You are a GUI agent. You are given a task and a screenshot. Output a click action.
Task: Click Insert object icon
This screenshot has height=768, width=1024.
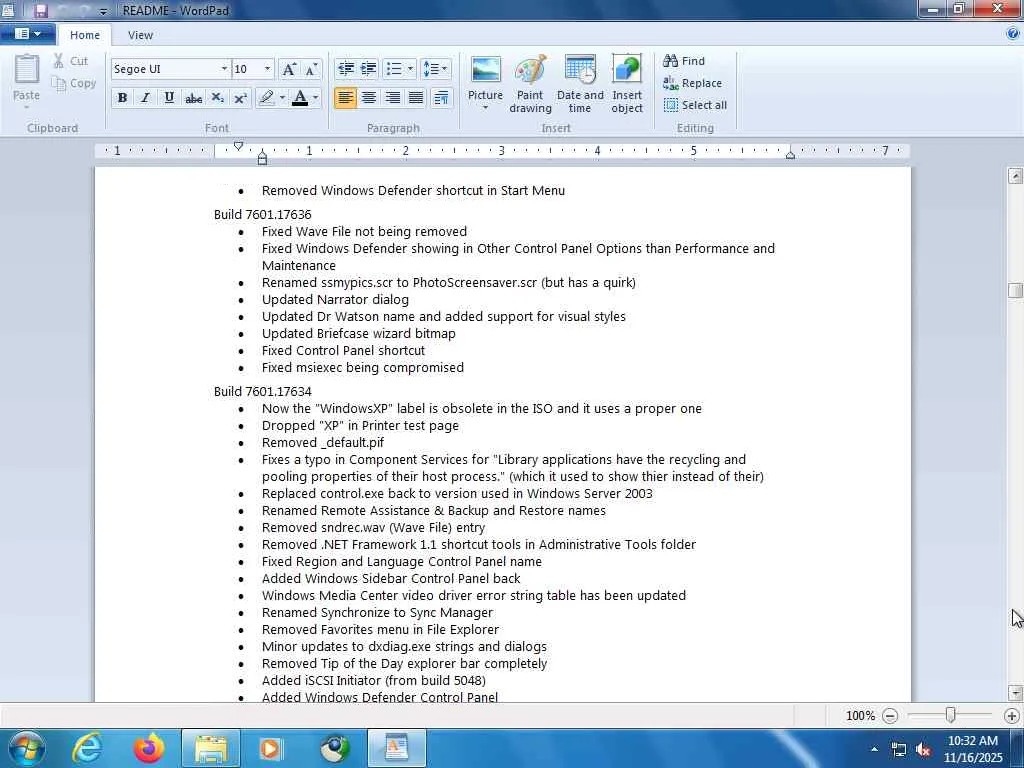point(627,84)
